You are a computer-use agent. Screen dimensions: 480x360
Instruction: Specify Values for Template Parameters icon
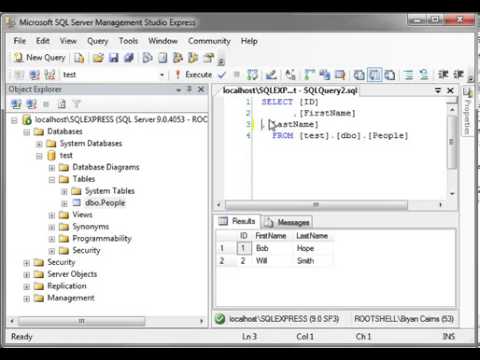pyautogui.click(x=290, y=75)
